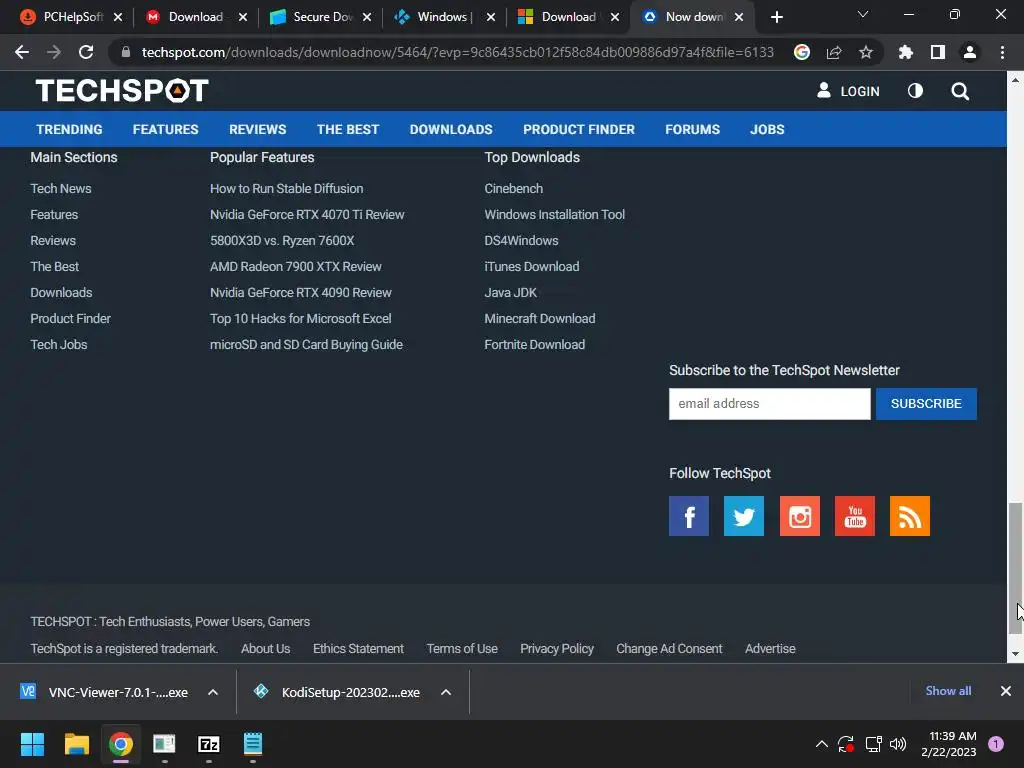This screenshot has width=1024, height=768.
Task: Open TechSpot's Facebook page icon
Action: (689, 516)
